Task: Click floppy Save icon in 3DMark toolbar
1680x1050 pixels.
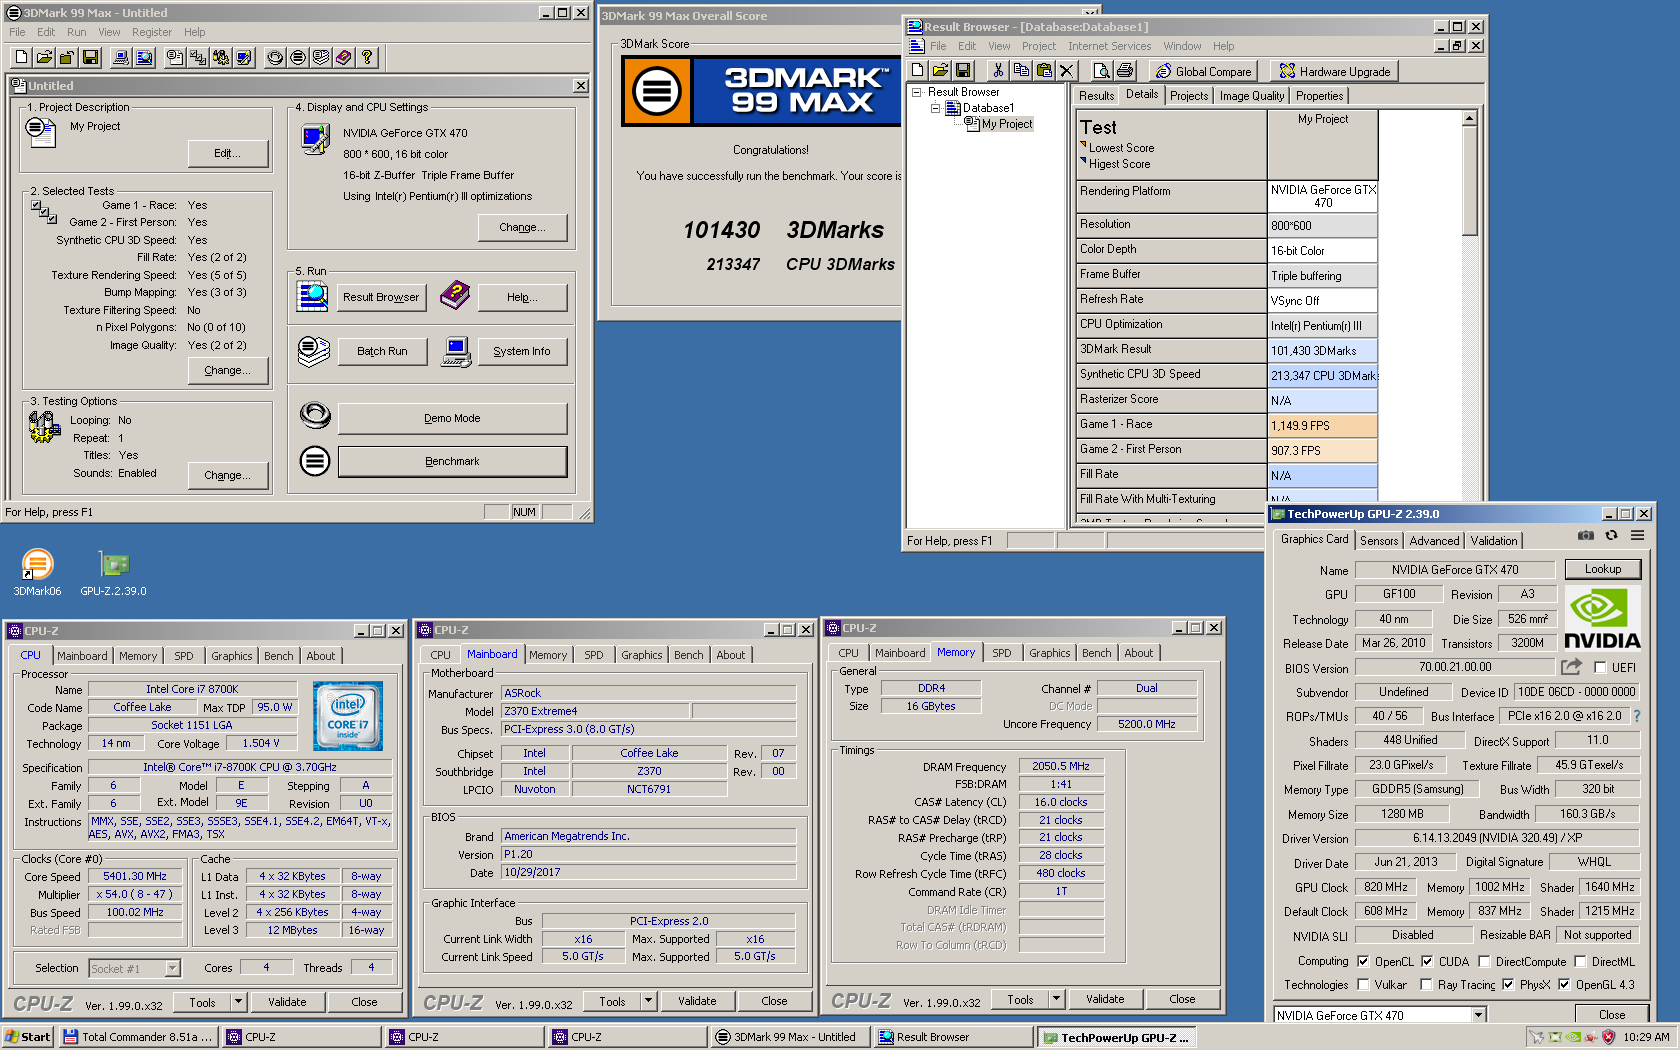Action: click(x=90, y=58)
